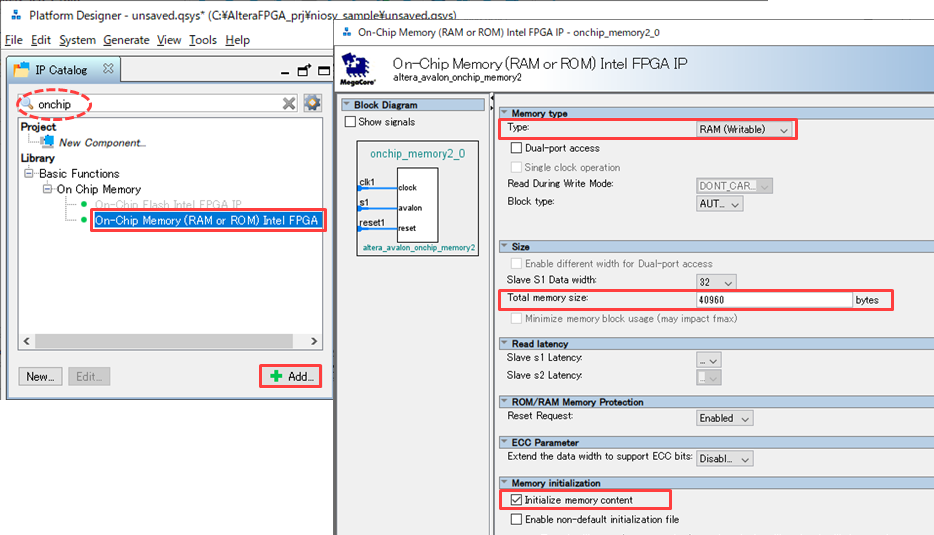Open the File menu
The image size is (934, 535).
[x=14, y=40]
